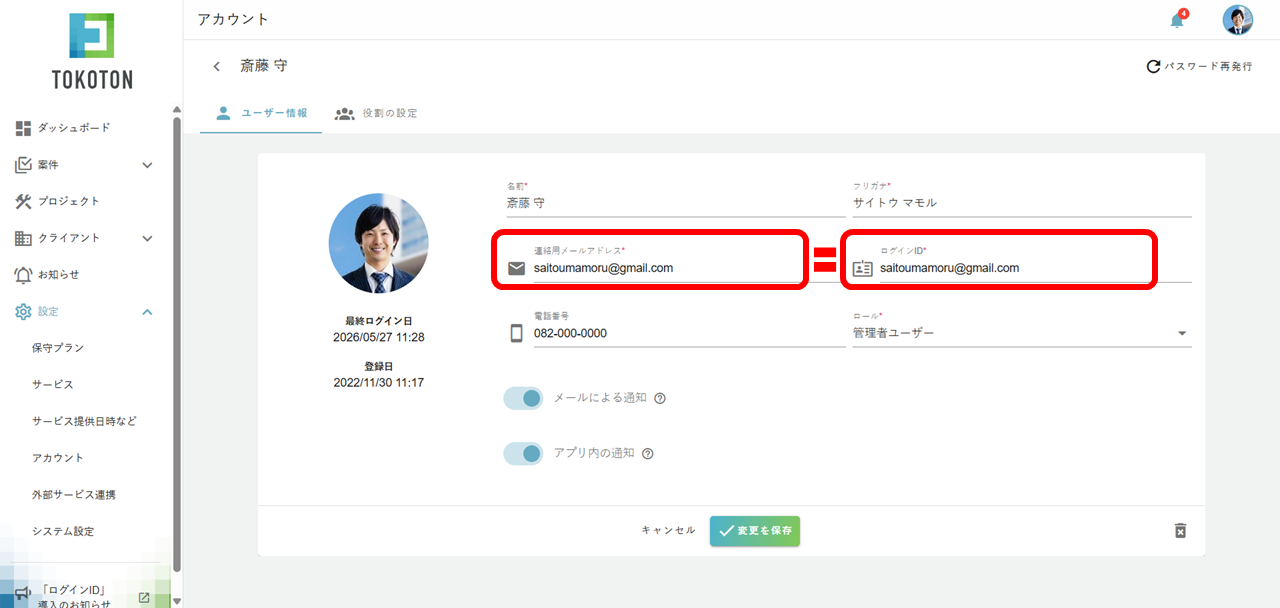
Task: Click the キャンセル button
Action: [668, 531]
